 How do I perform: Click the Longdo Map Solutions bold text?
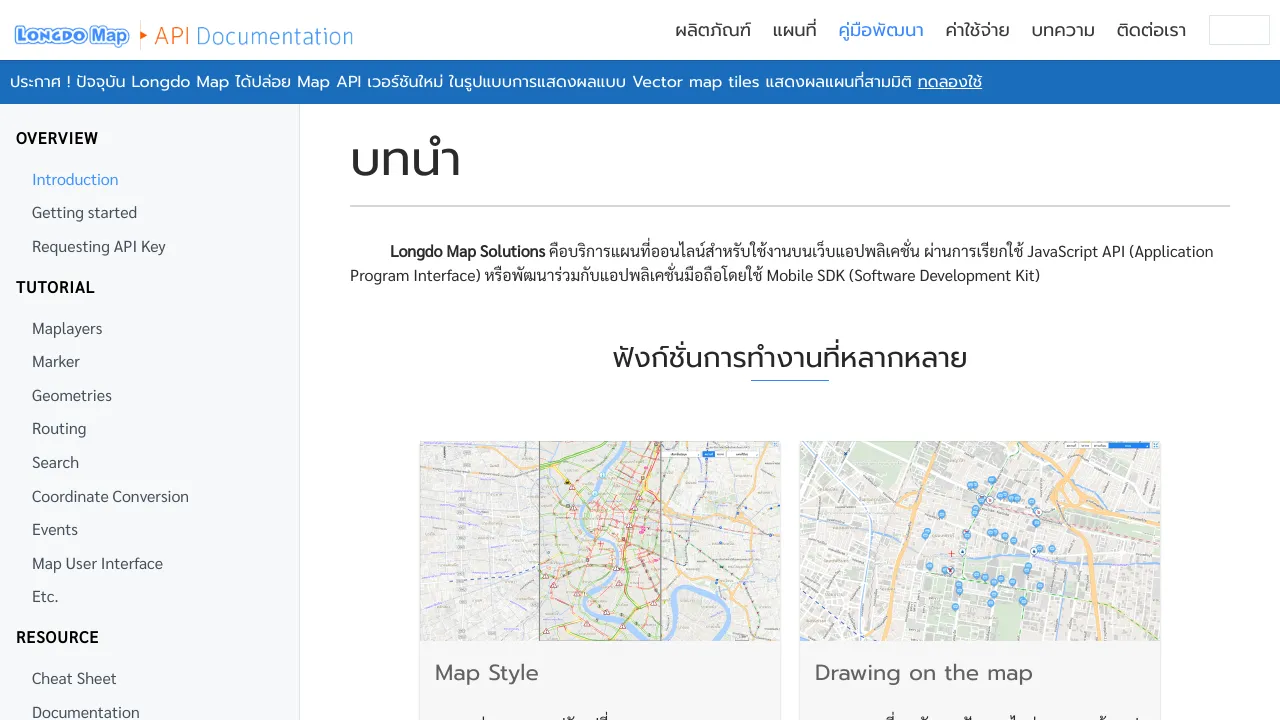[x=468, y=252]
